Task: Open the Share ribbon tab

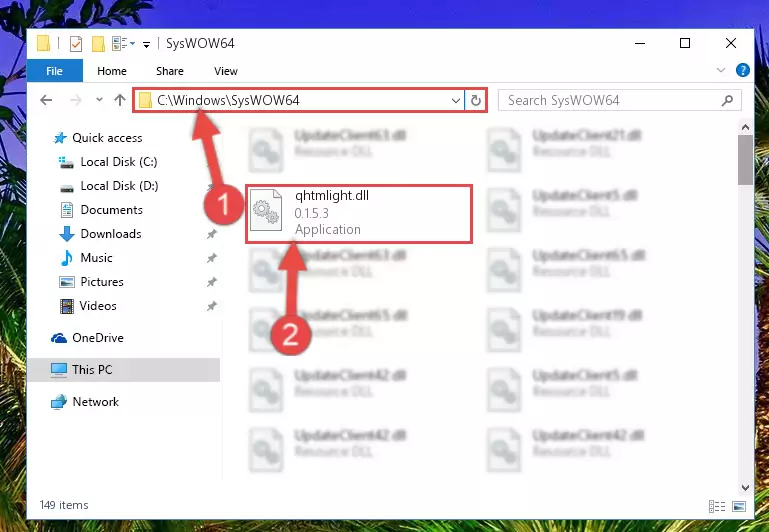Action: pyautogui.click(x=170, y=71)
